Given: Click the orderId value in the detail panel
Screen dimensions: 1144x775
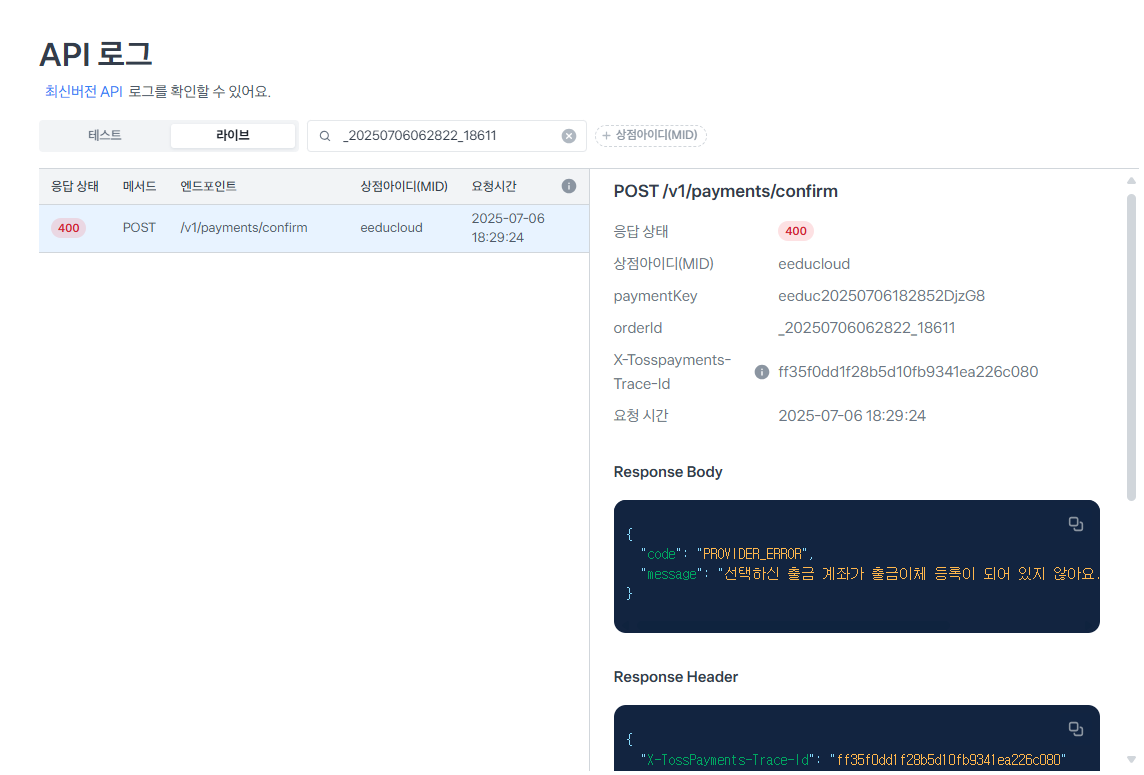Looking at the screenshot, I should tap(867, 328).
